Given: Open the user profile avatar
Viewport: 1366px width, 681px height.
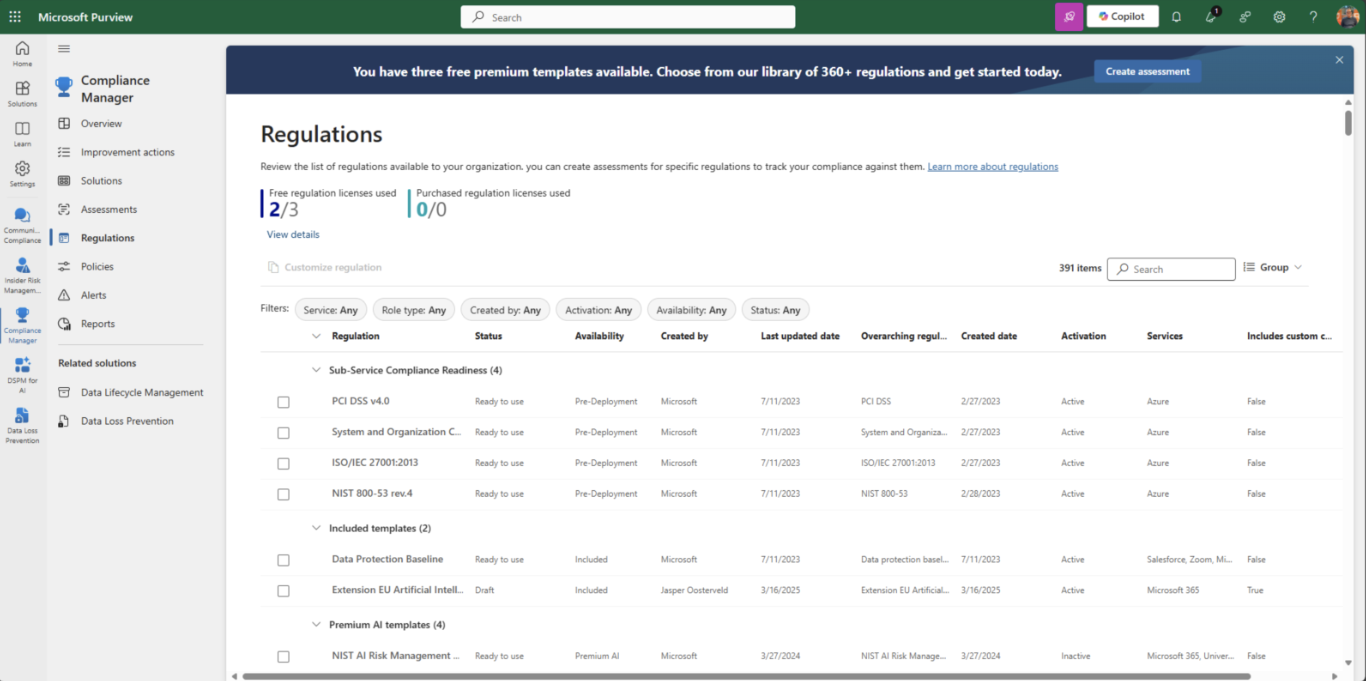Looking at the screenshot, I should click(1347, 17).
